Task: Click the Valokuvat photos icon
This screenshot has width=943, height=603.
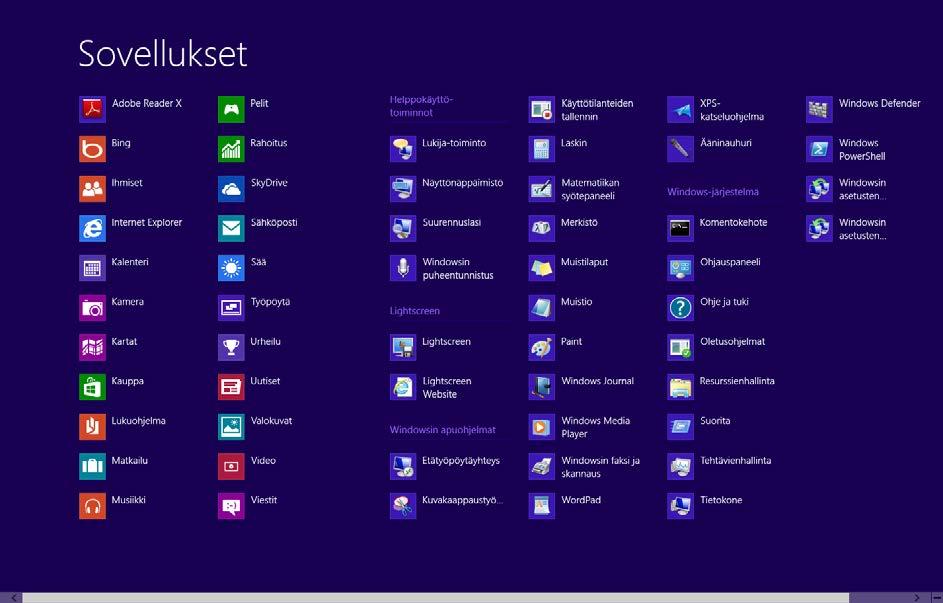Action: (x=231, y=427)
